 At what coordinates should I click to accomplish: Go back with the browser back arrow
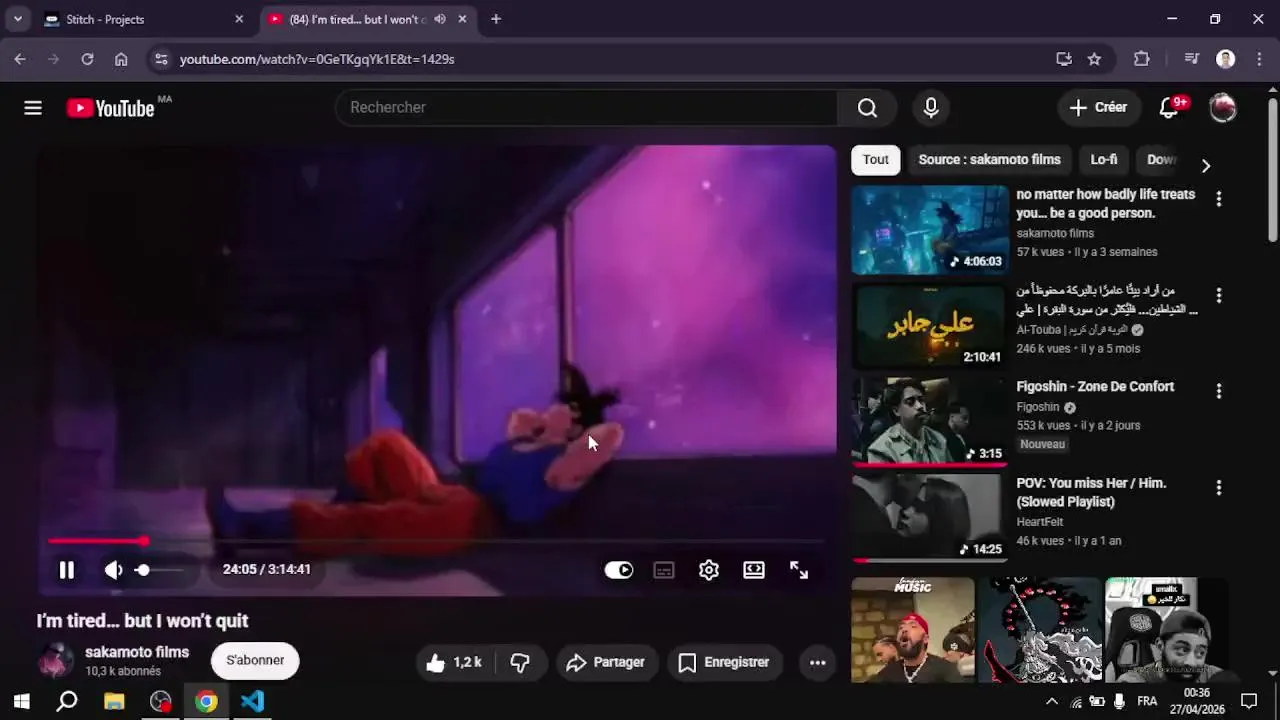20,59
